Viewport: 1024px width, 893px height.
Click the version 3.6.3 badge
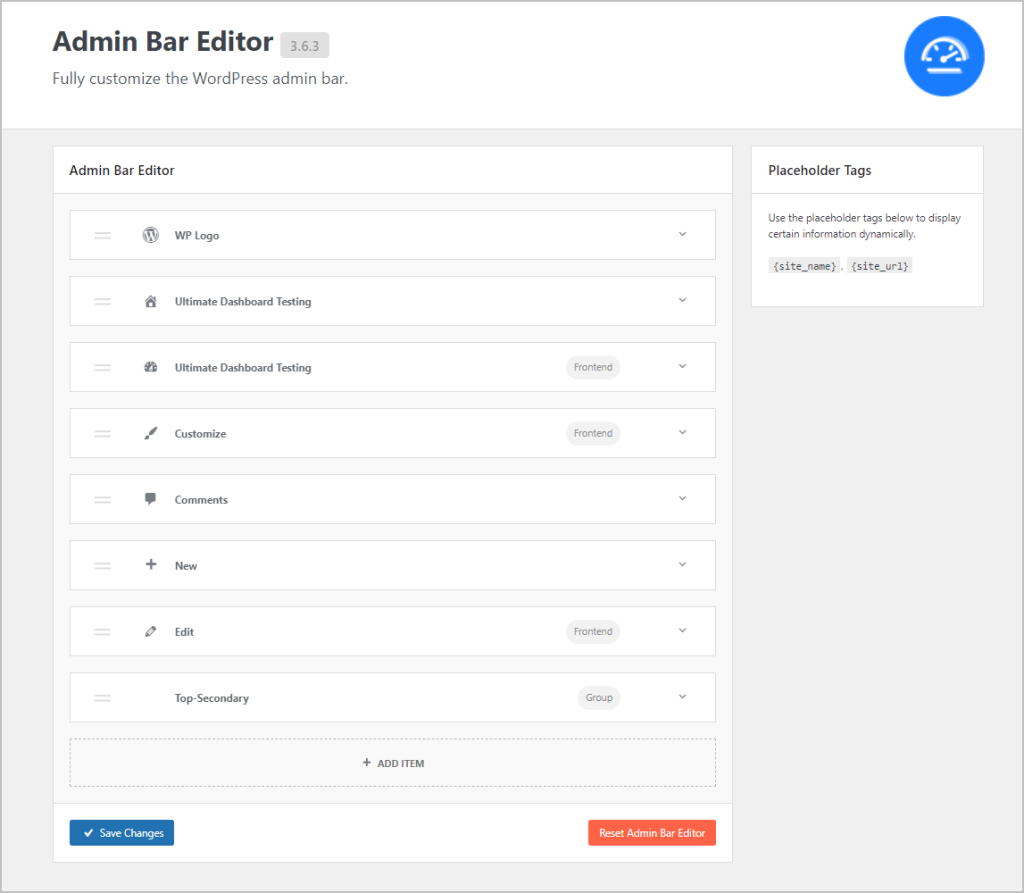pos(304,46)
